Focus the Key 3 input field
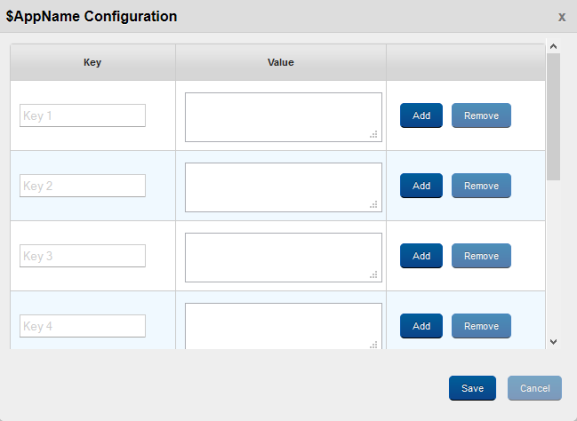Viewport: 577px width, 421px height. tap(82, 256)
